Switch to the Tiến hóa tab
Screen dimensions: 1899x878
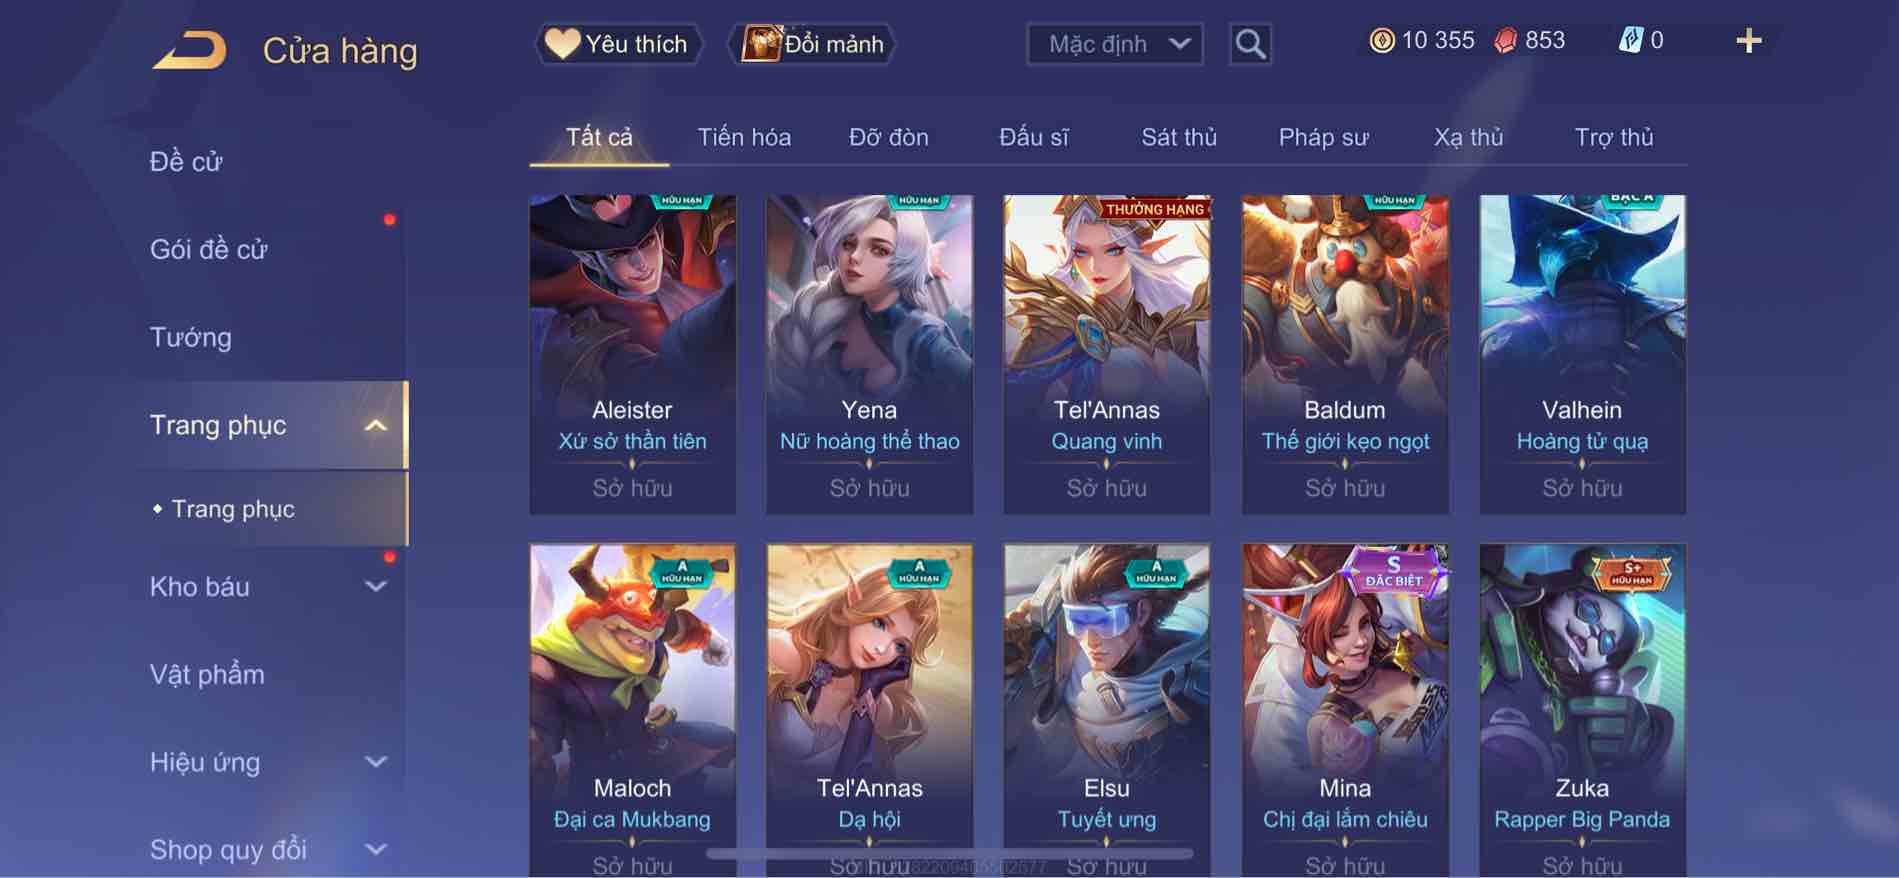744,137
